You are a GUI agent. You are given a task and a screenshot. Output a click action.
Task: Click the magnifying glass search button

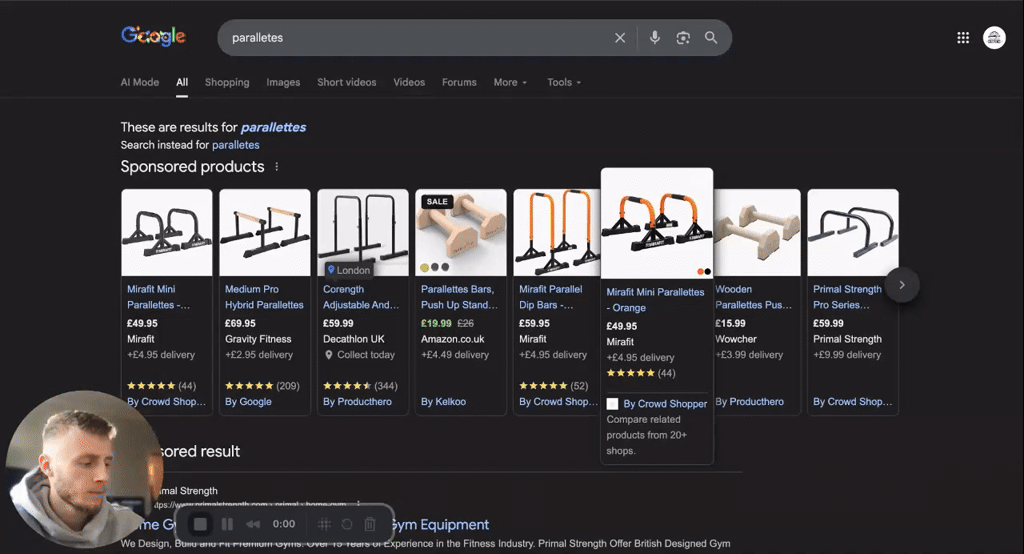pos(711,38)
